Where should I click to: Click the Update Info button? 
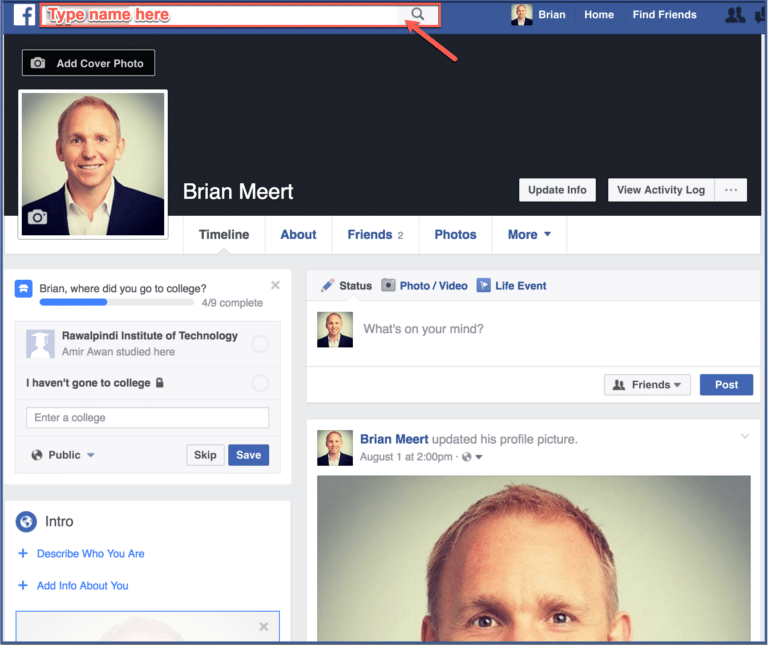coord(557,190)
